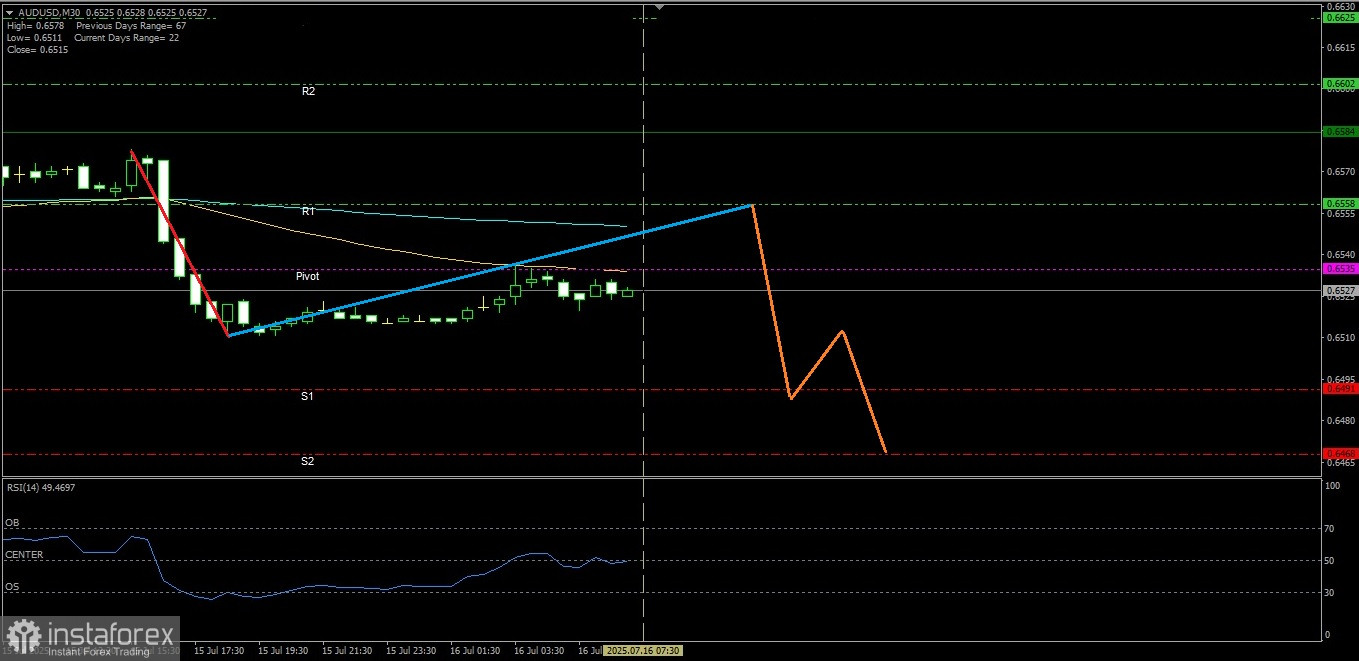This screenshot has width=1359, height=661.
Task: Click the 15 Jul 21:30 time label
Action: (347, 651)
